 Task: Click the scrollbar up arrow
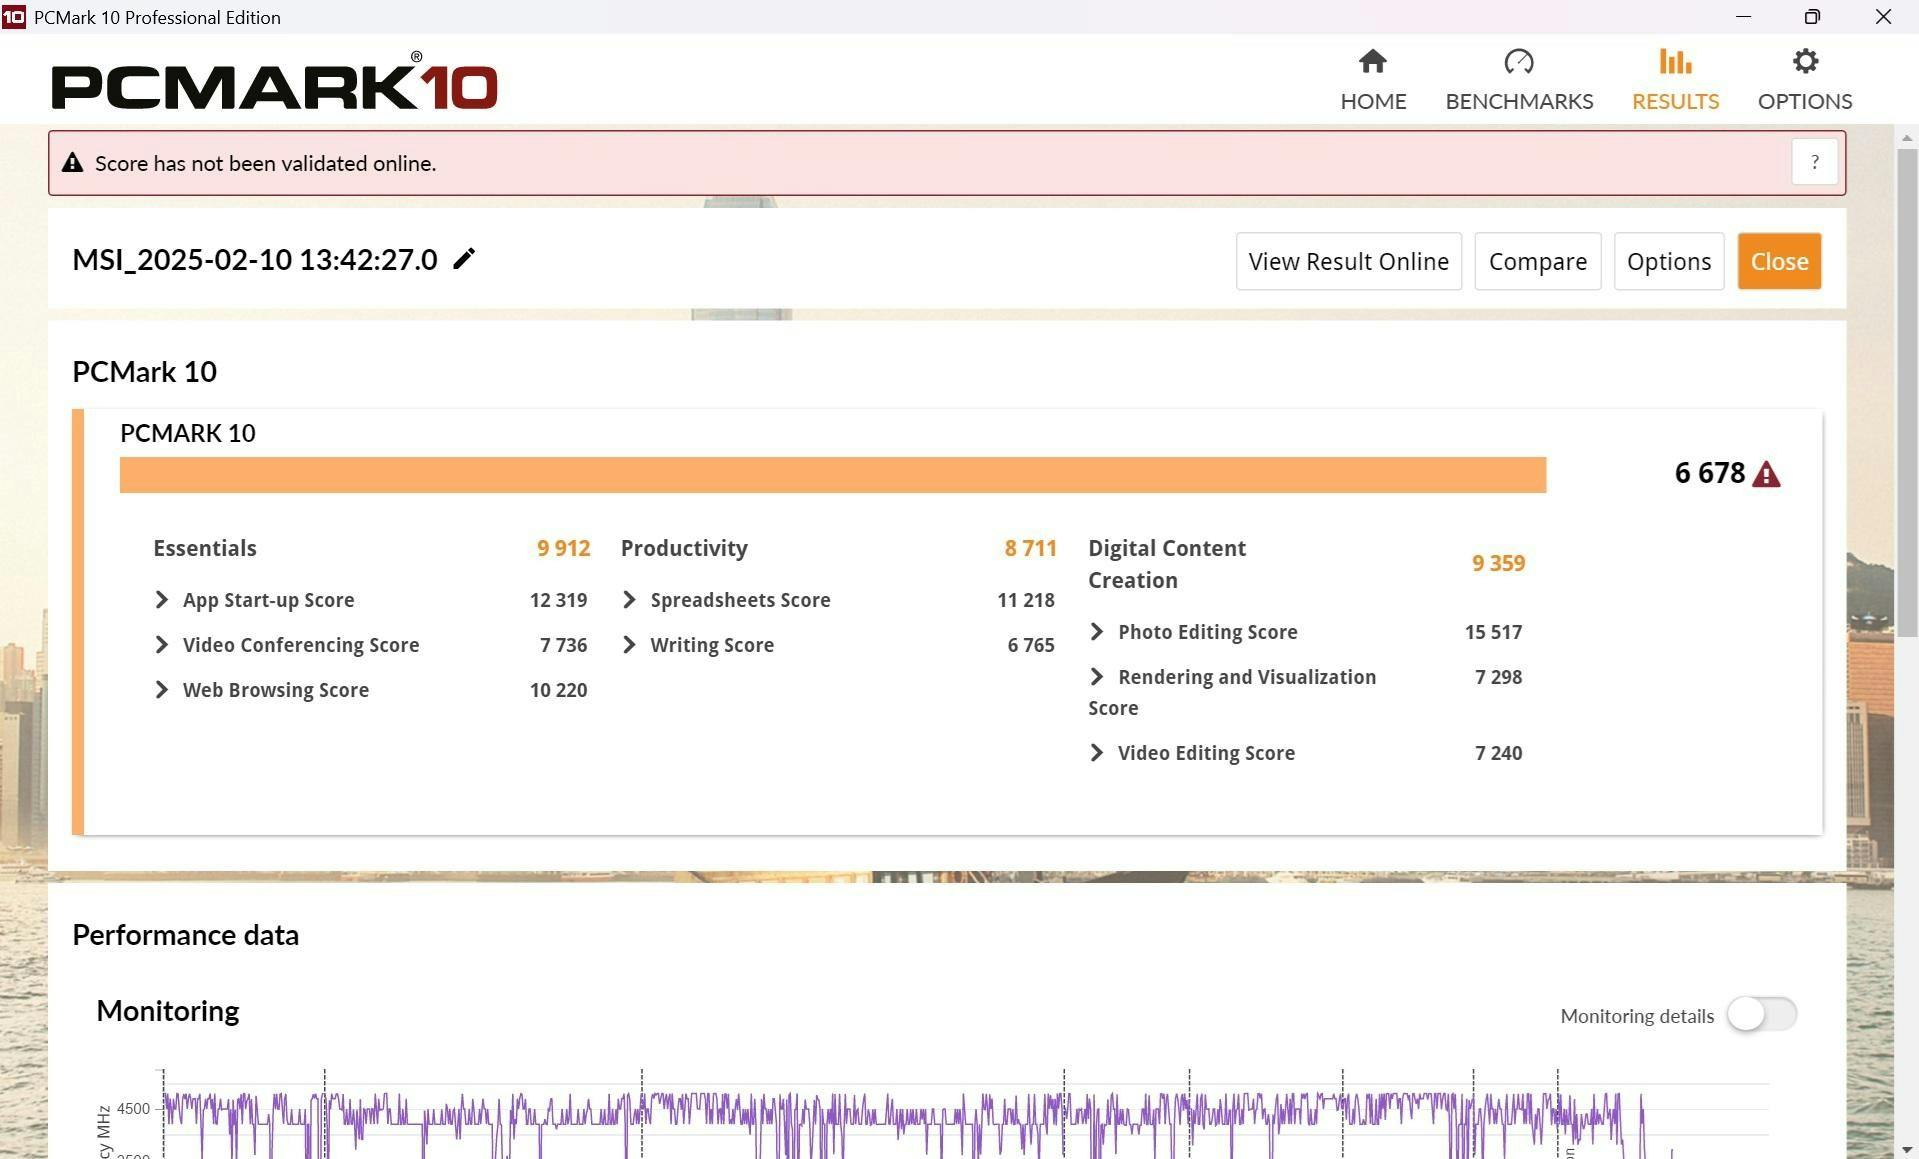click(1907, 137)
